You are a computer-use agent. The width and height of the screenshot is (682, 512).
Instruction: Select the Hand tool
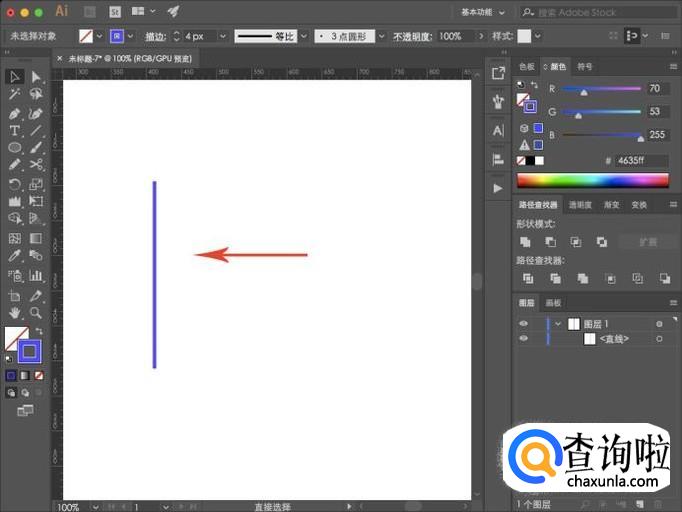(x=14, y=313)
